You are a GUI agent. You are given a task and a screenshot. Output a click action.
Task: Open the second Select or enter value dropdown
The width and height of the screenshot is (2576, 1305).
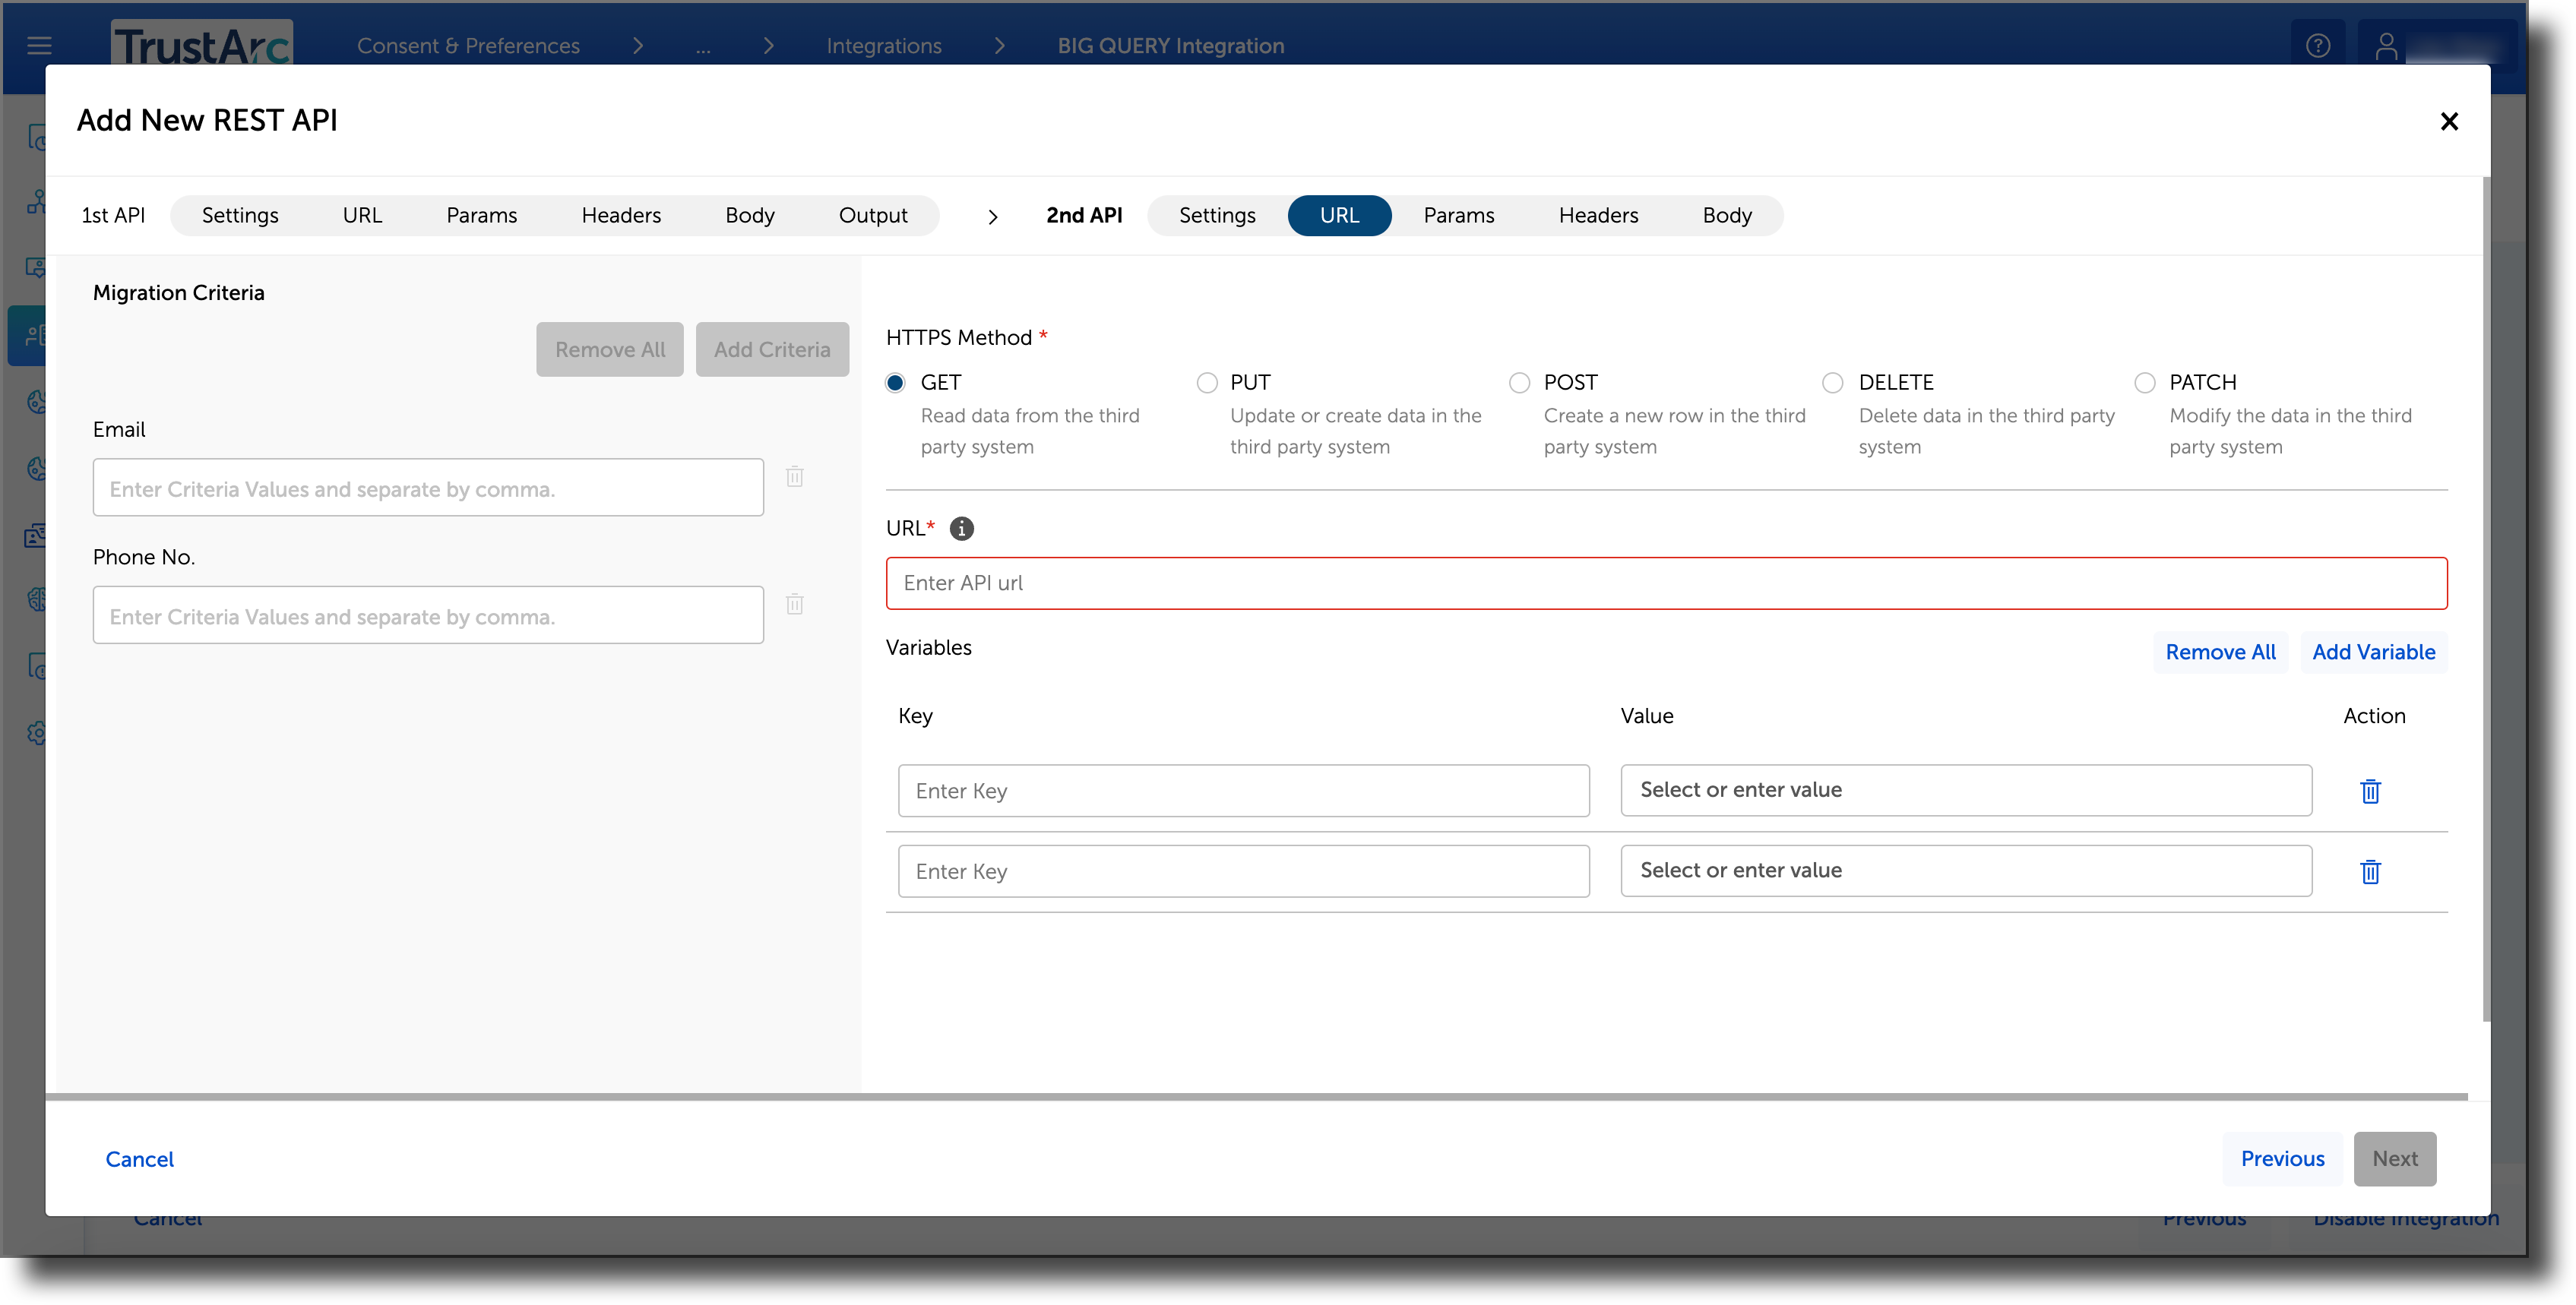pyautogui.click(x=1966, y=871)
